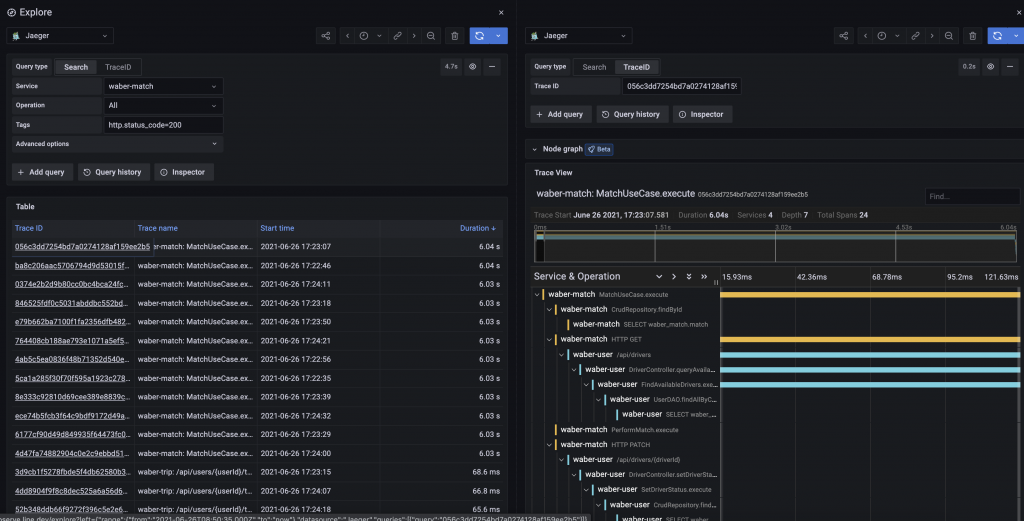Click share icon in left pane toolbar

click(326, 36)
